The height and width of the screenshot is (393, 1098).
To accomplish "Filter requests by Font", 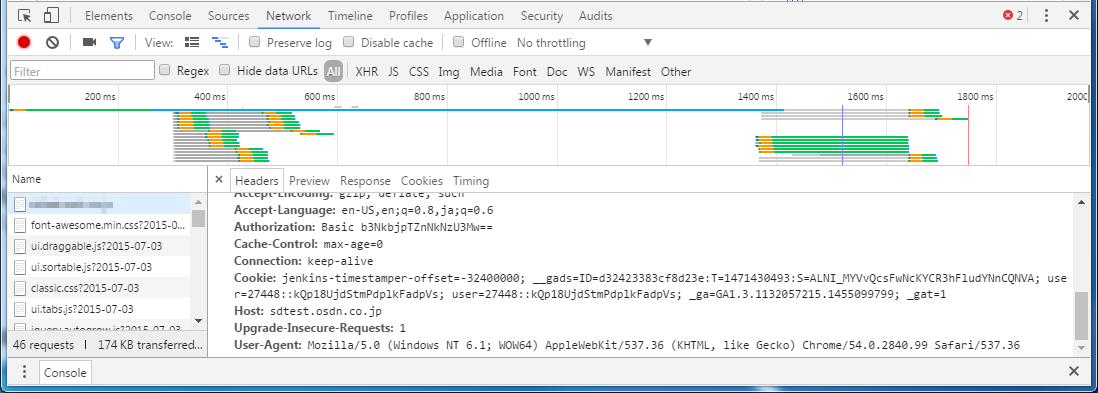I will click(524, 71).
